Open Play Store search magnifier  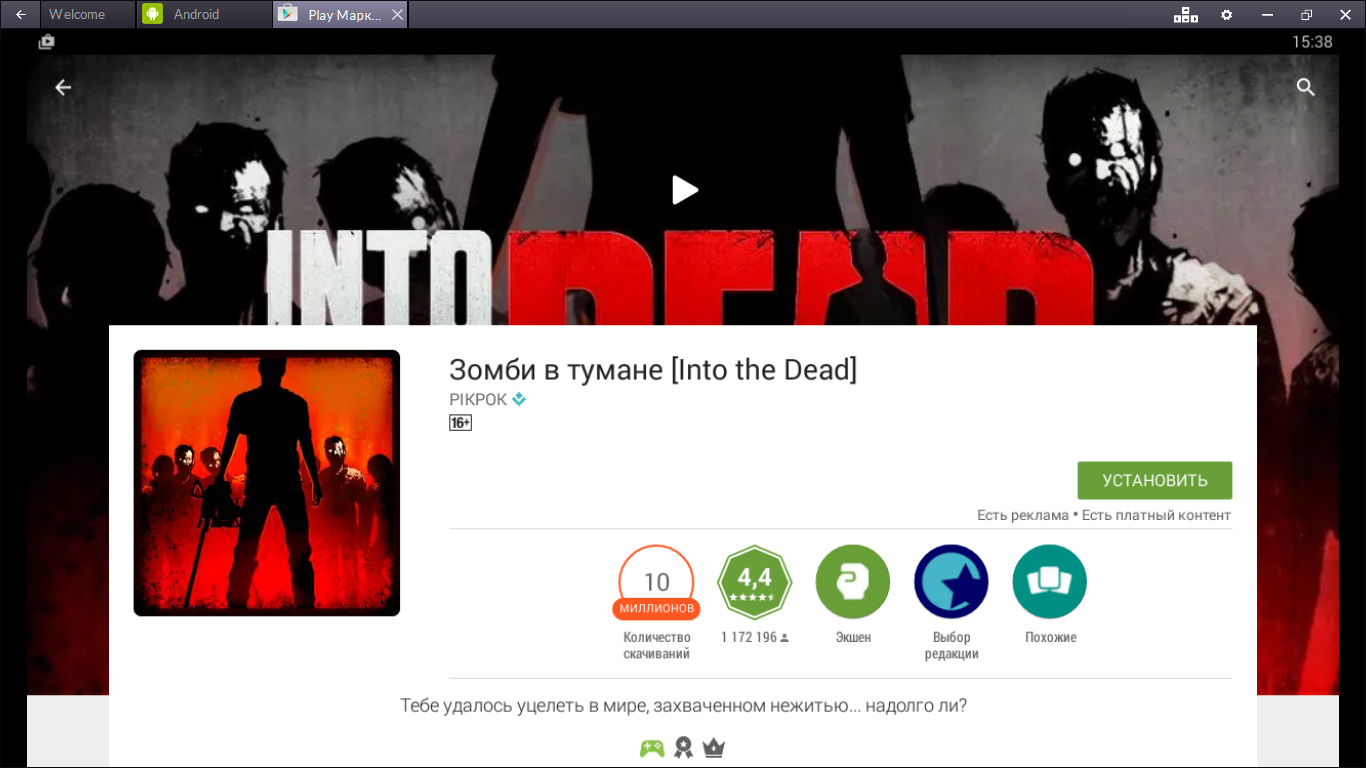pos(1305,88)
